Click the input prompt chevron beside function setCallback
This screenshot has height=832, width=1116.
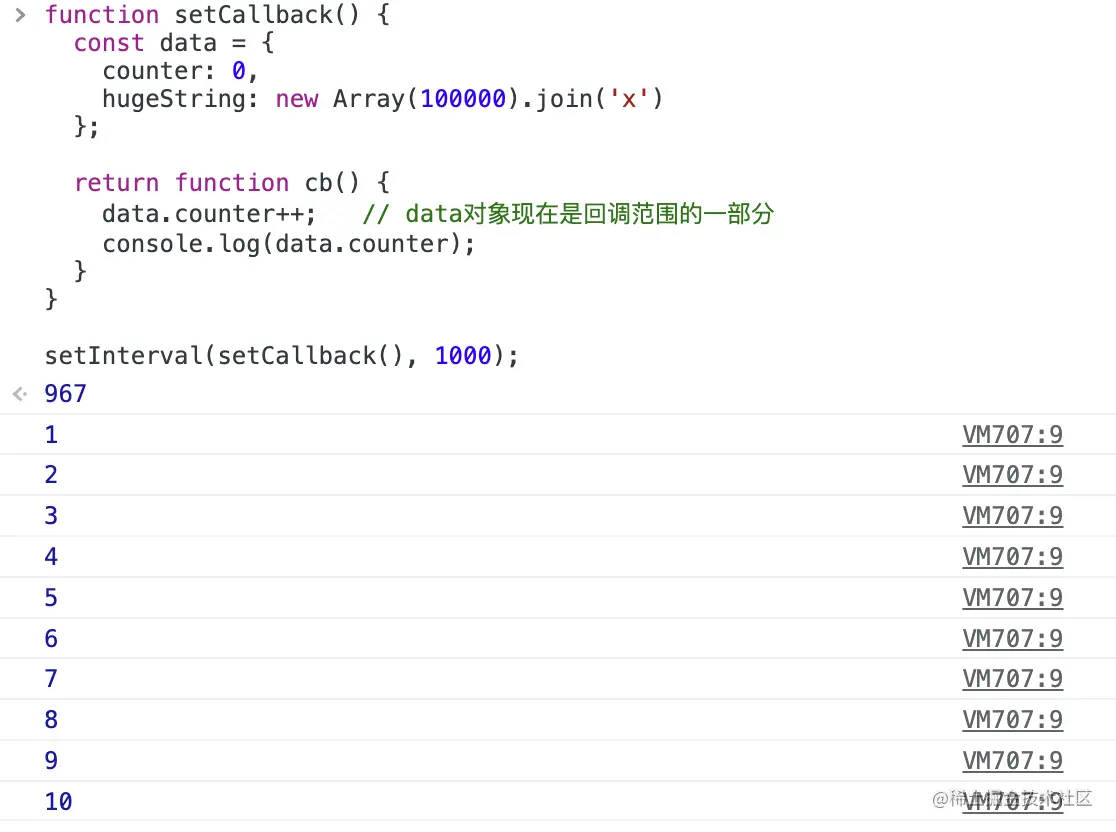[20, 14]
